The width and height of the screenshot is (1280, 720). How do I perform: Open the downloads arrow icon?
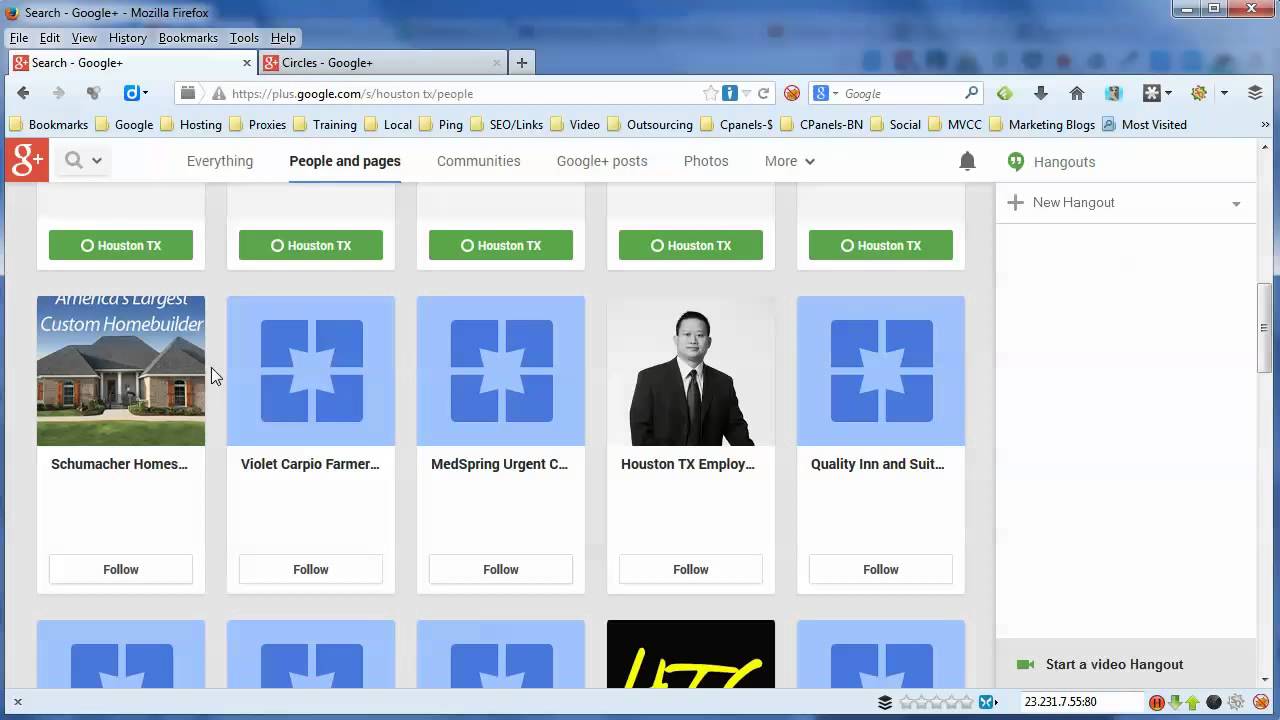pyautogui.click(x=1041, y=93)
